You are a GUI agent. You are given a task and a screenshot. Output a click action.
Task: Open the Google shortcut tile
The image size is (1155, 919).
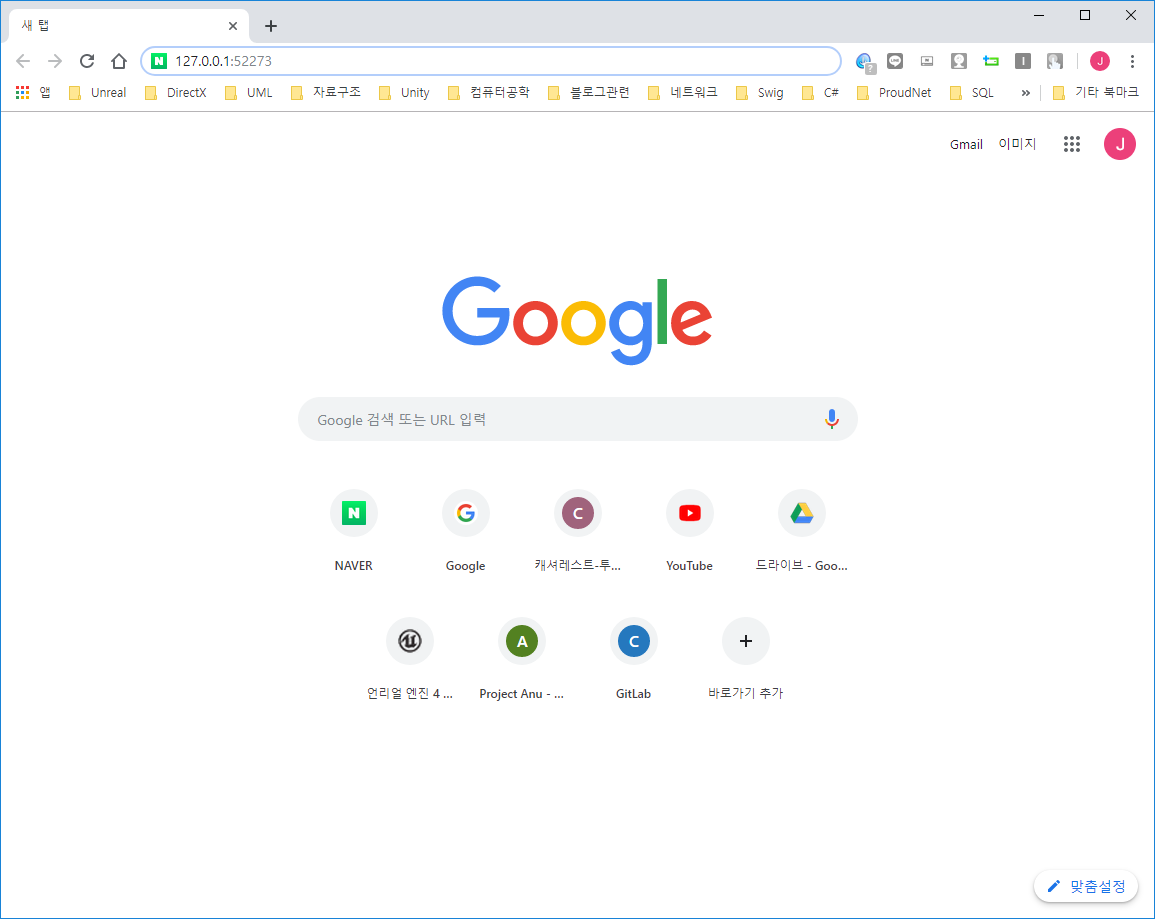click(x=466, y=530)
